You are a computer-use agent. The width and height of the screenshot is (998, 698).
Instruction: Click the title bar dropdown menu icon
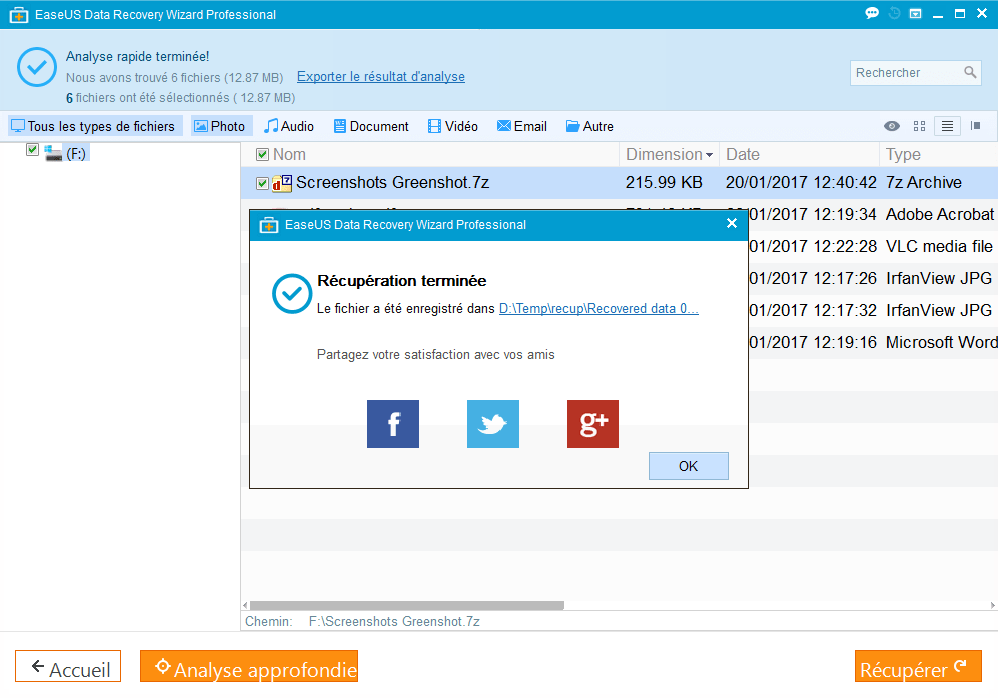tap(915, 13)
